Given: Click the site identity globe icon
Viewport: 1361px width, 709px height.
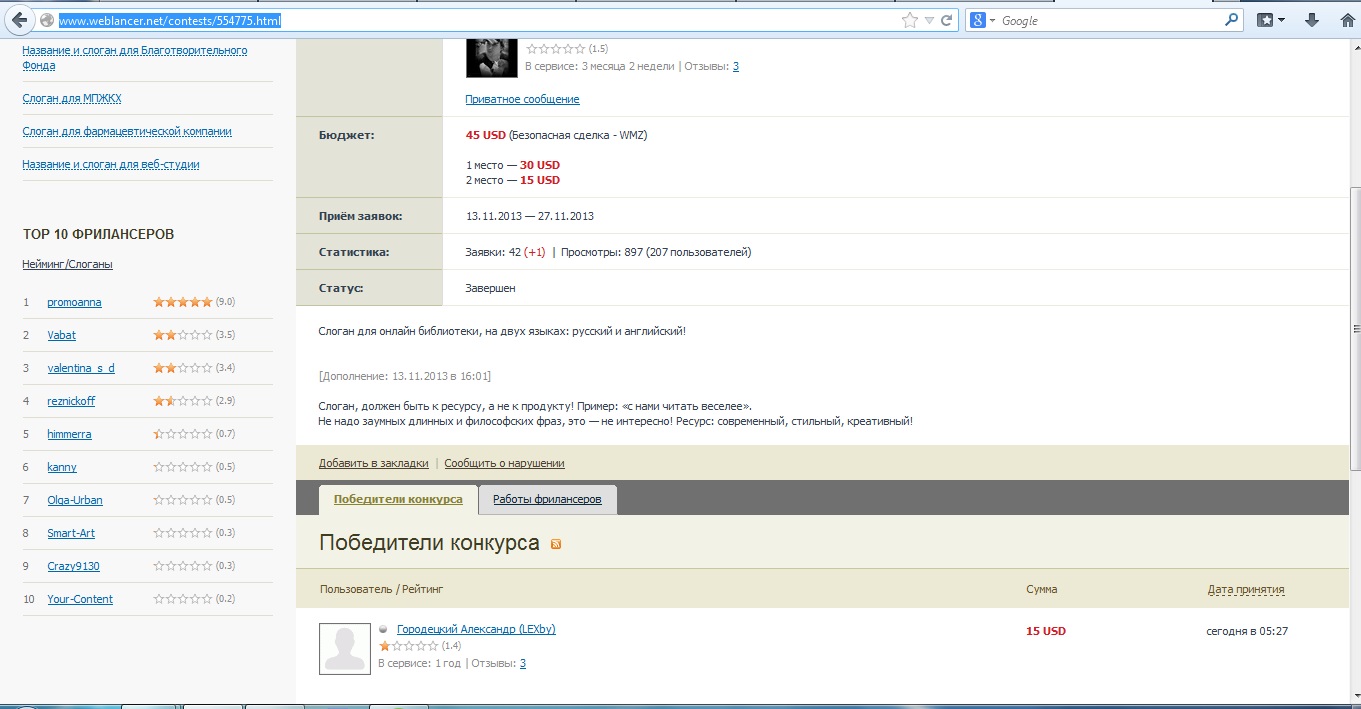Looking at the screenshot, I should coord(46,20).
